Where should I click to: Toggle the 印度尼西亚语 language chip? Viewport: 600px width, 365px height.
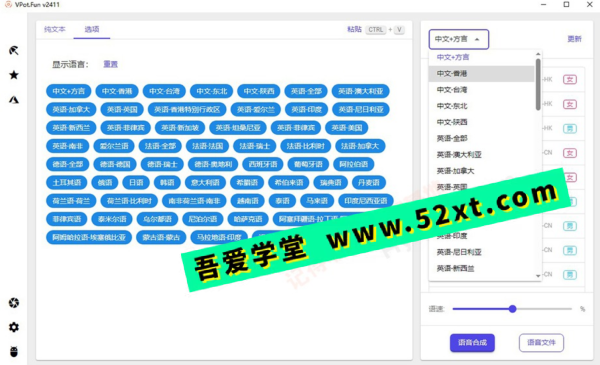[x=366, y=201]
